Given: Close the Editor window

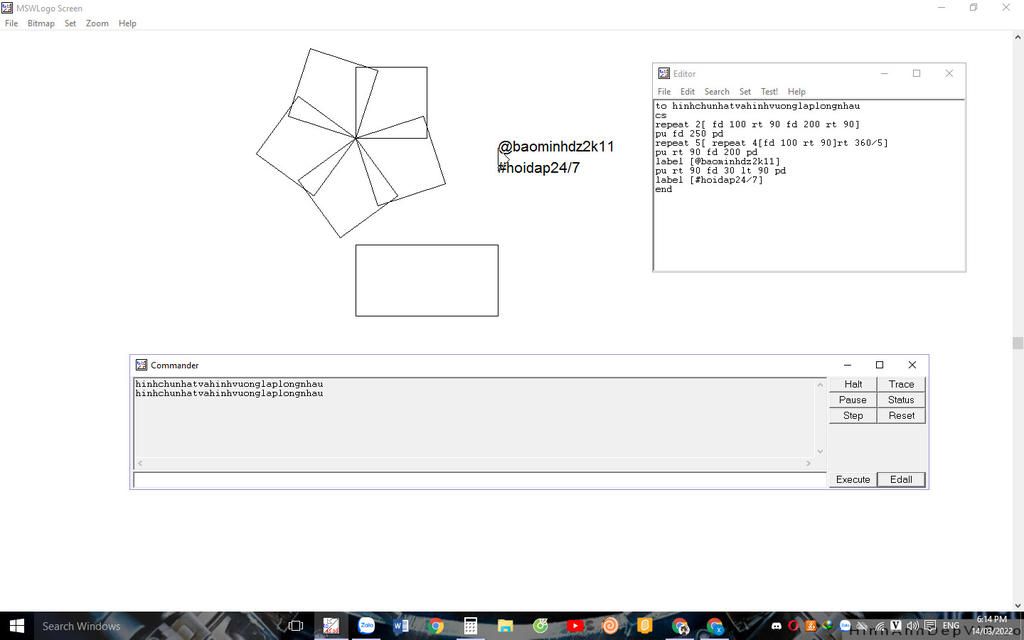Looking at the screenshot, I should click(x=949, y=73).
